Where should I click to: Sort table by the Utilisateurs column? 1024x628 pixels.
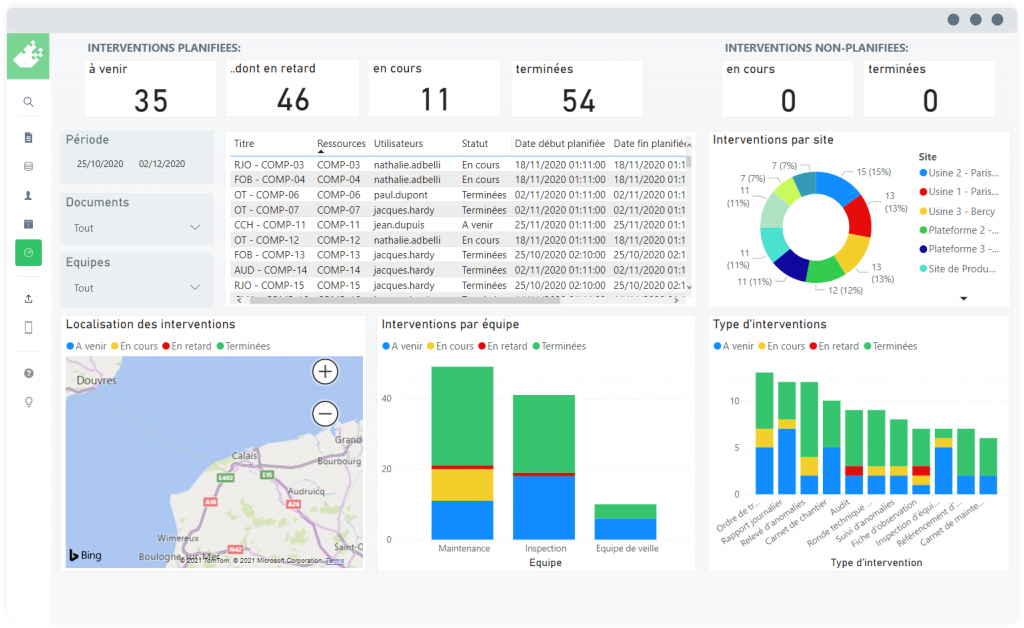398,144
